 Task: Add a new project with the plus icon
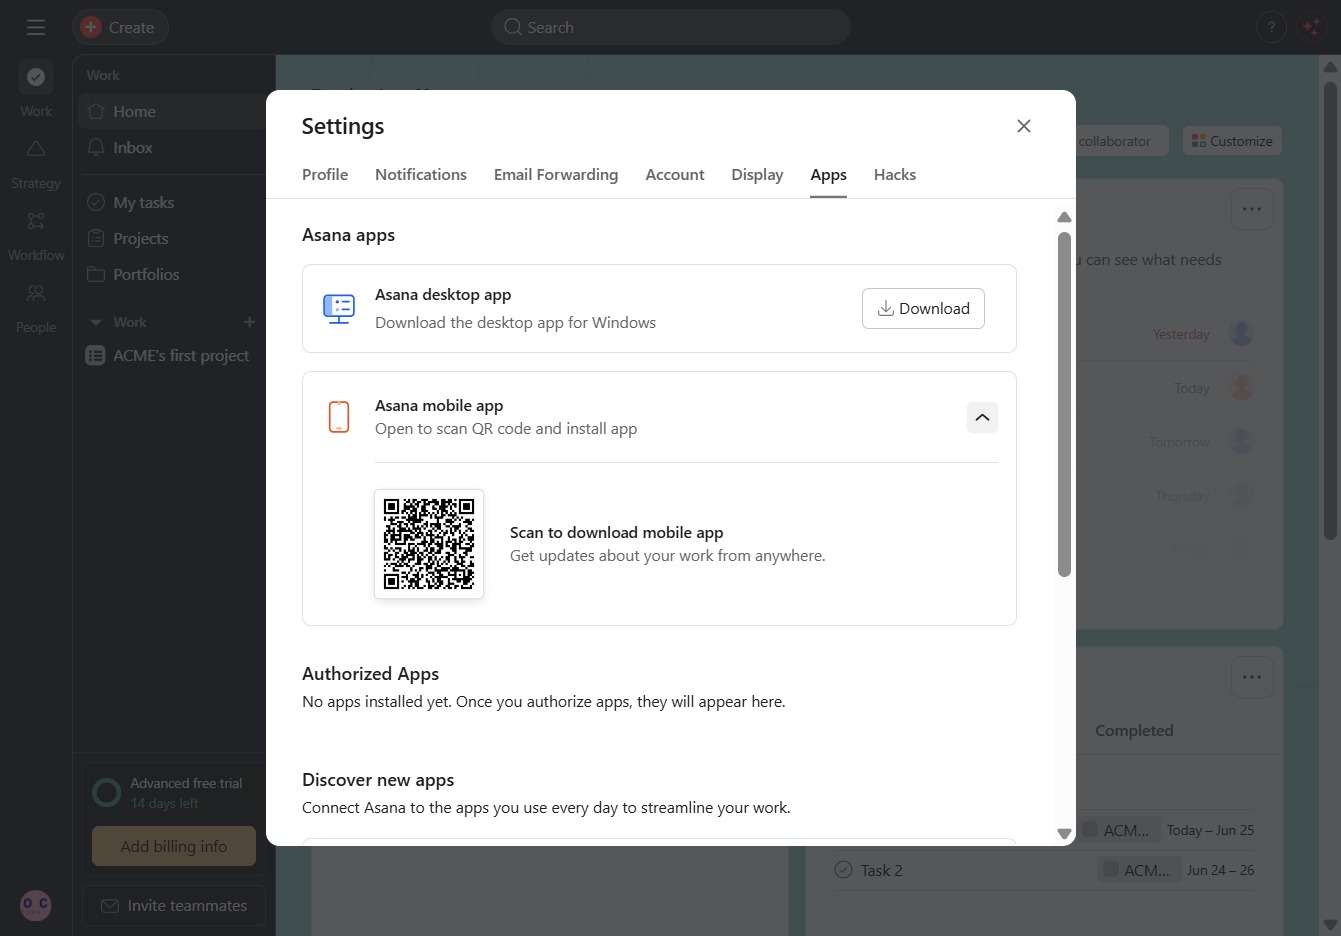[250, 322]
